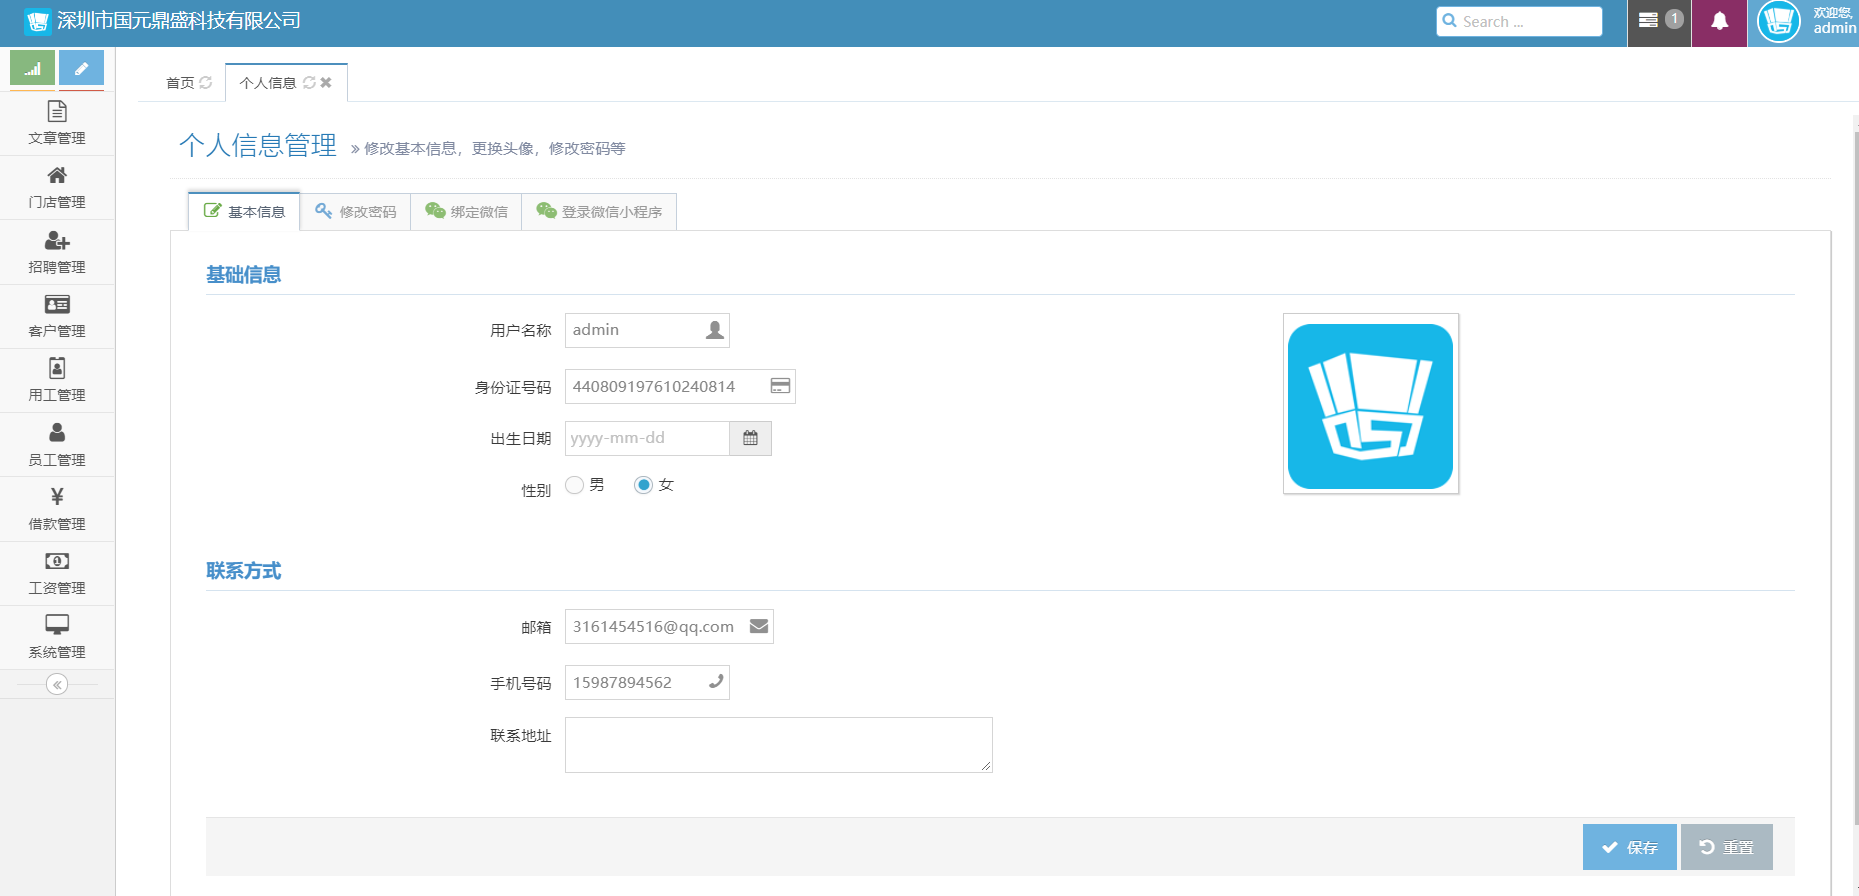Click the 重置 button

(x=1726, y=847)
